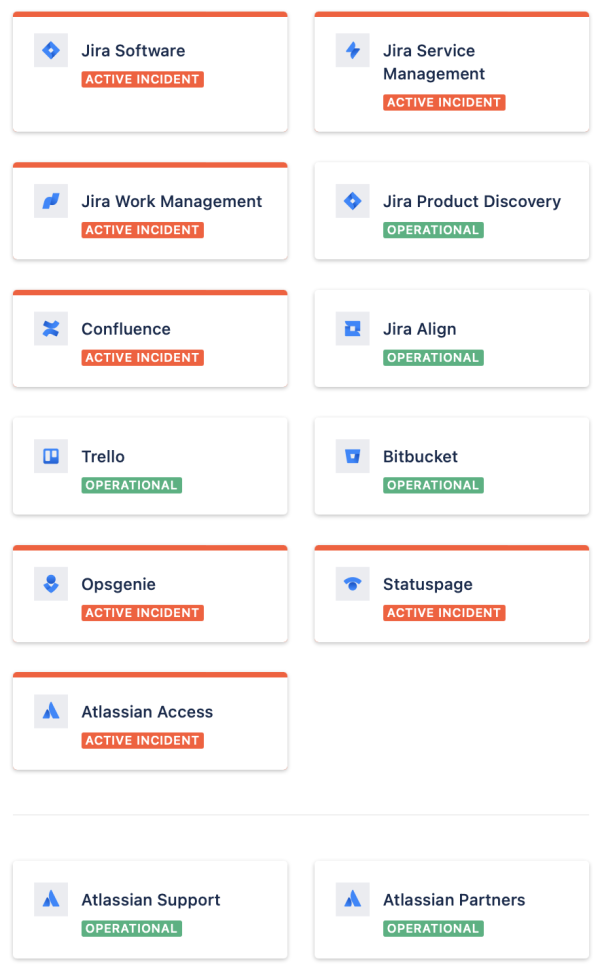Click the Jira Service Management lightning icon

[352, 50]
